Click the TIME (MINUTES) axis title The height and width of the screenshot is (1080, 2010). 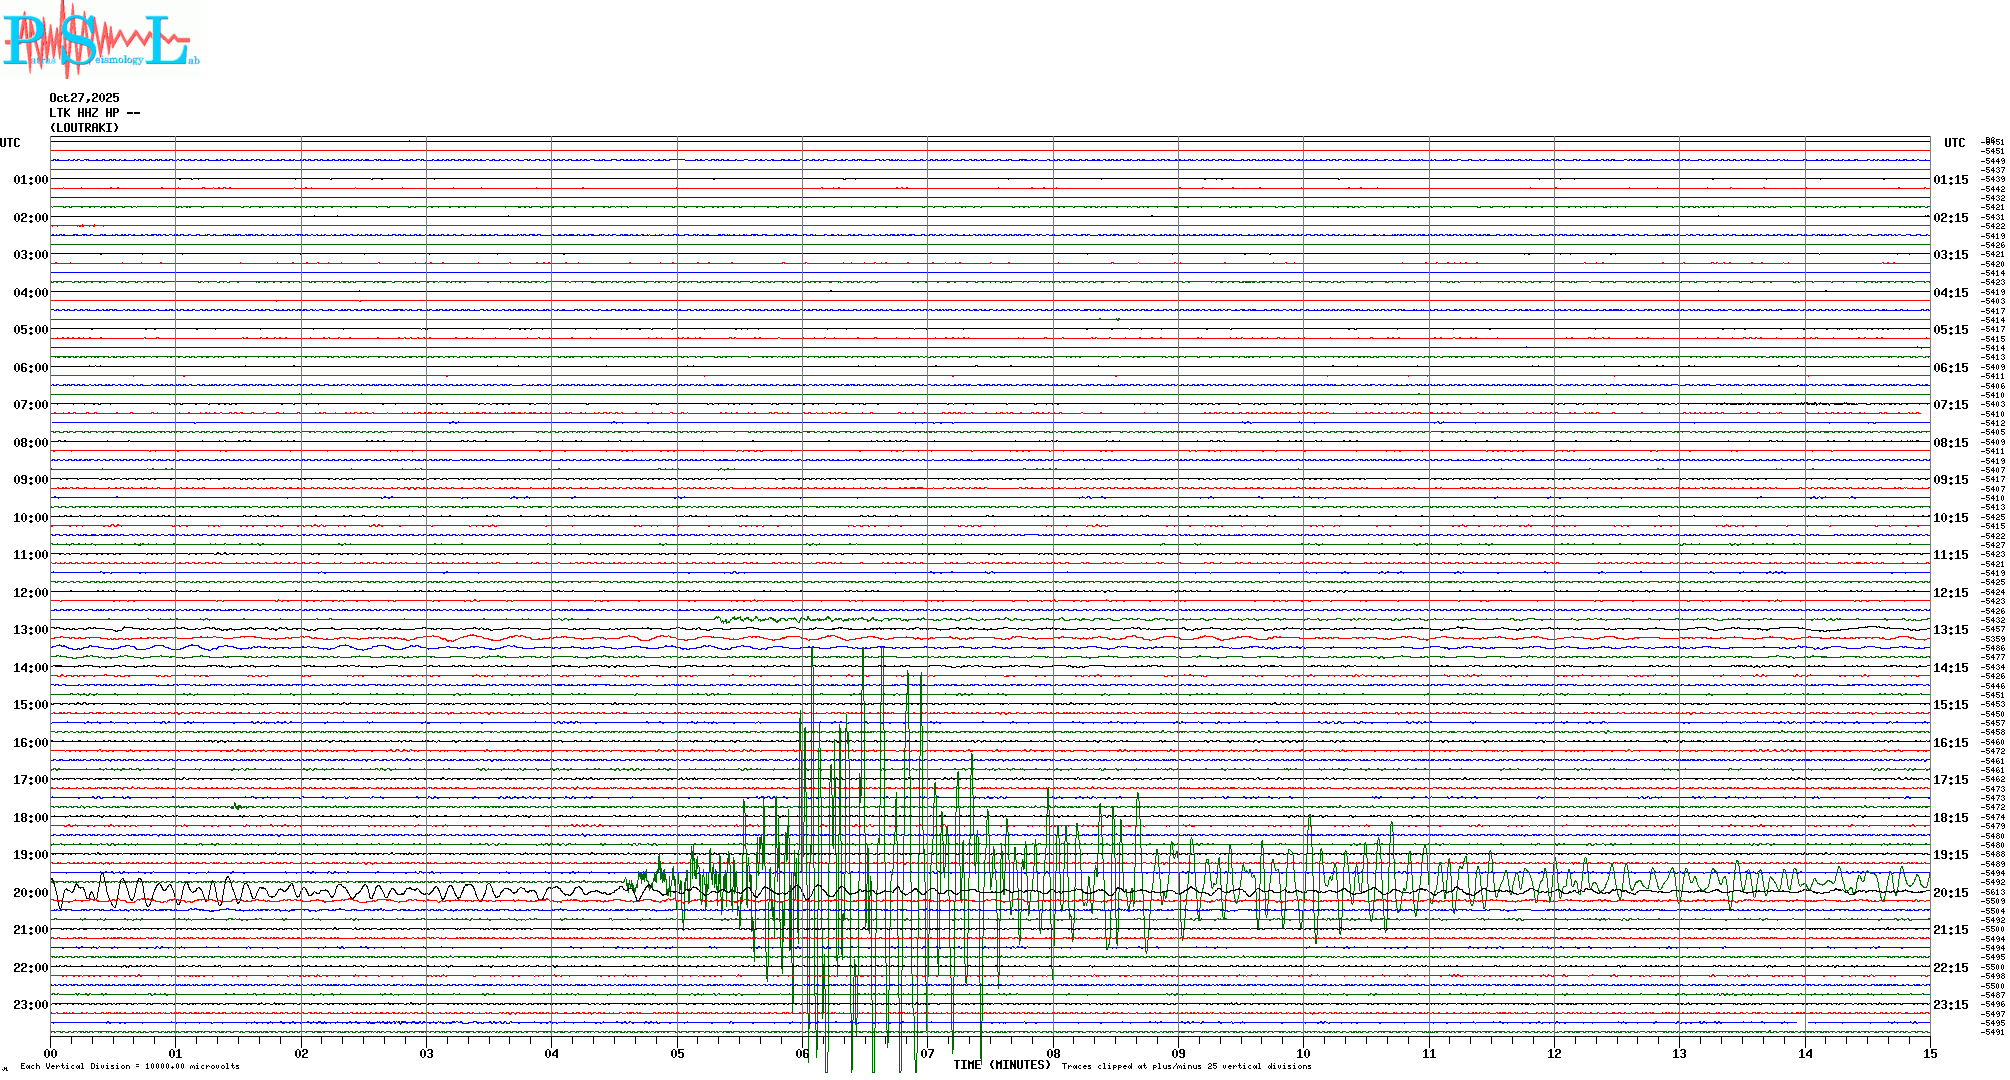[x=1002, y=1065]
